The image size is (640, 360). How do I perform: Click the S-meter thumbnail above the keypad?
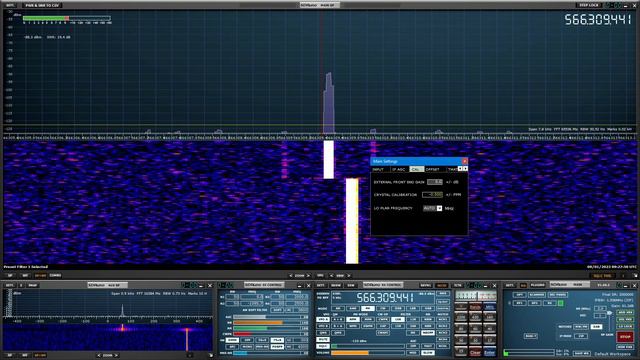tap(476, 296)
